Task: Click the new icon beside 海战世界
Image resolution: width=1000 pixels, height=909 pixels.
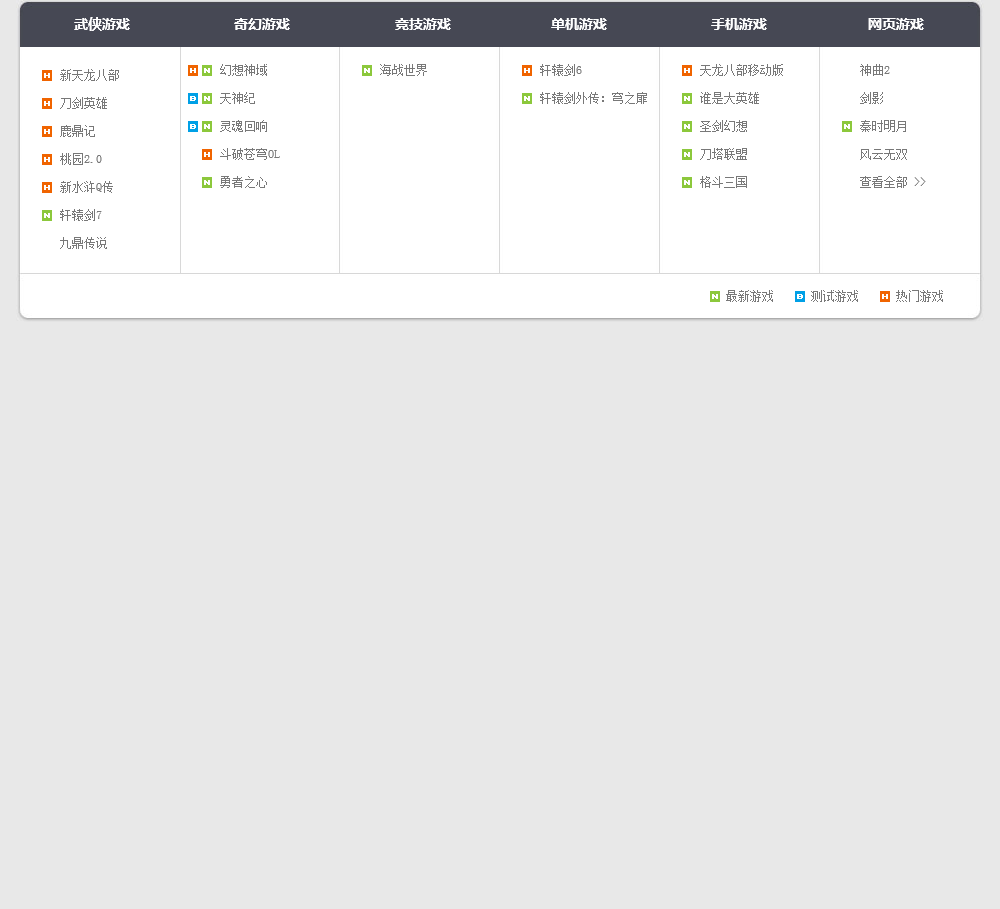Action: click(x=367, y=70)
